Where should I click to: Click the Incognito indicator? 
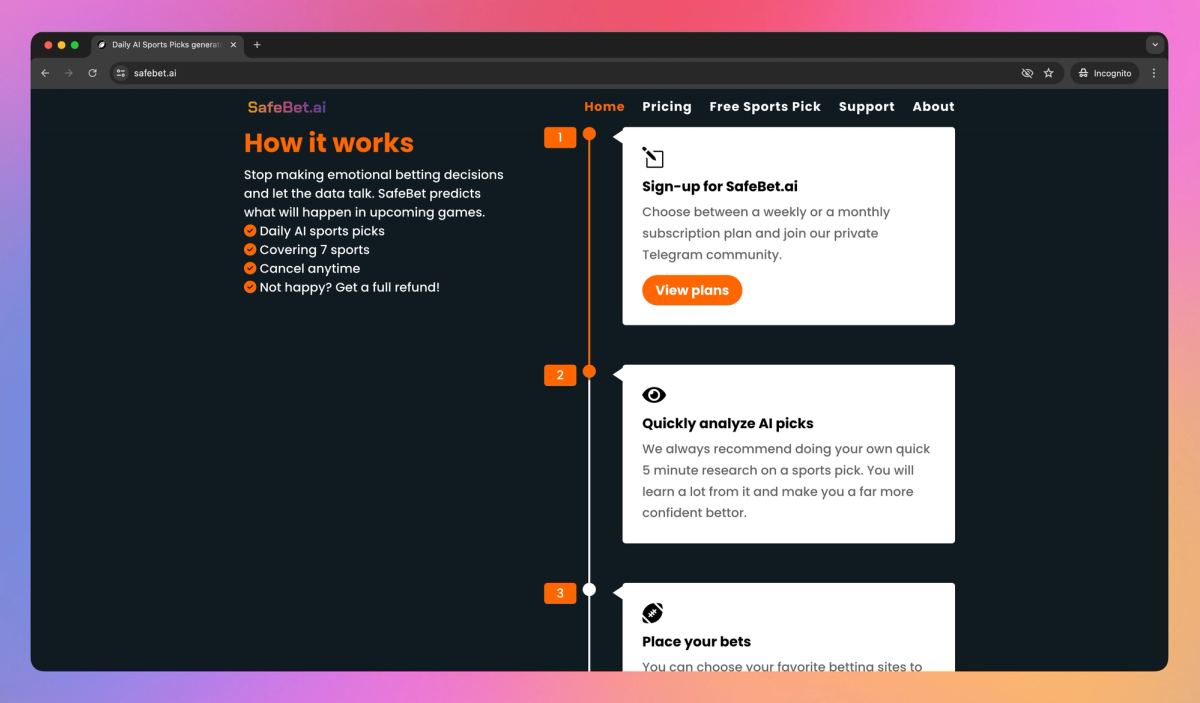click(x=1105, y=73)
